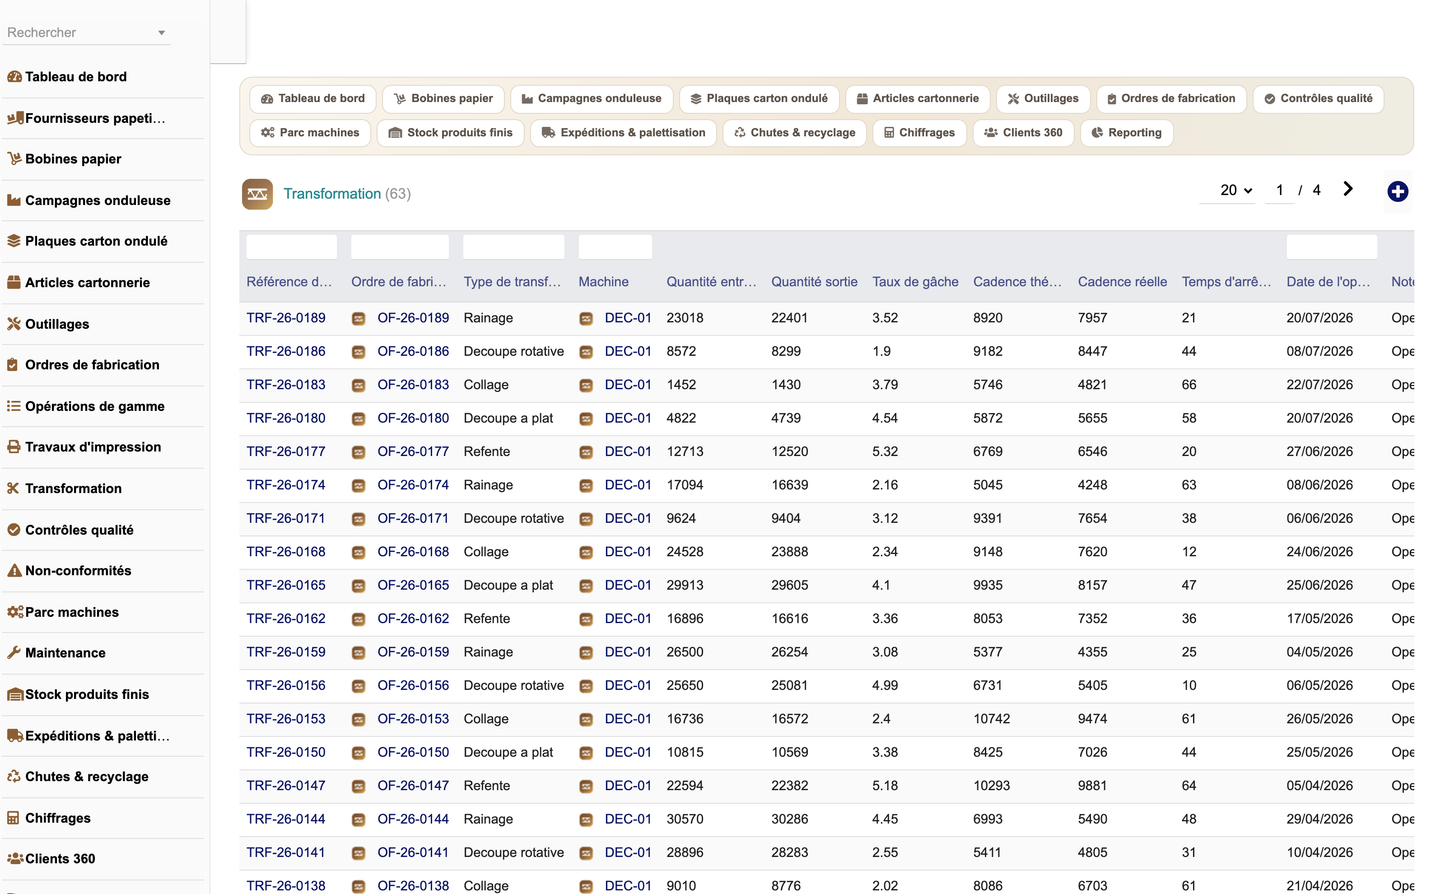Click Ordres de fabrication sidebar icon
This screenshot has height=894, width=1445.
pos(14,365)
